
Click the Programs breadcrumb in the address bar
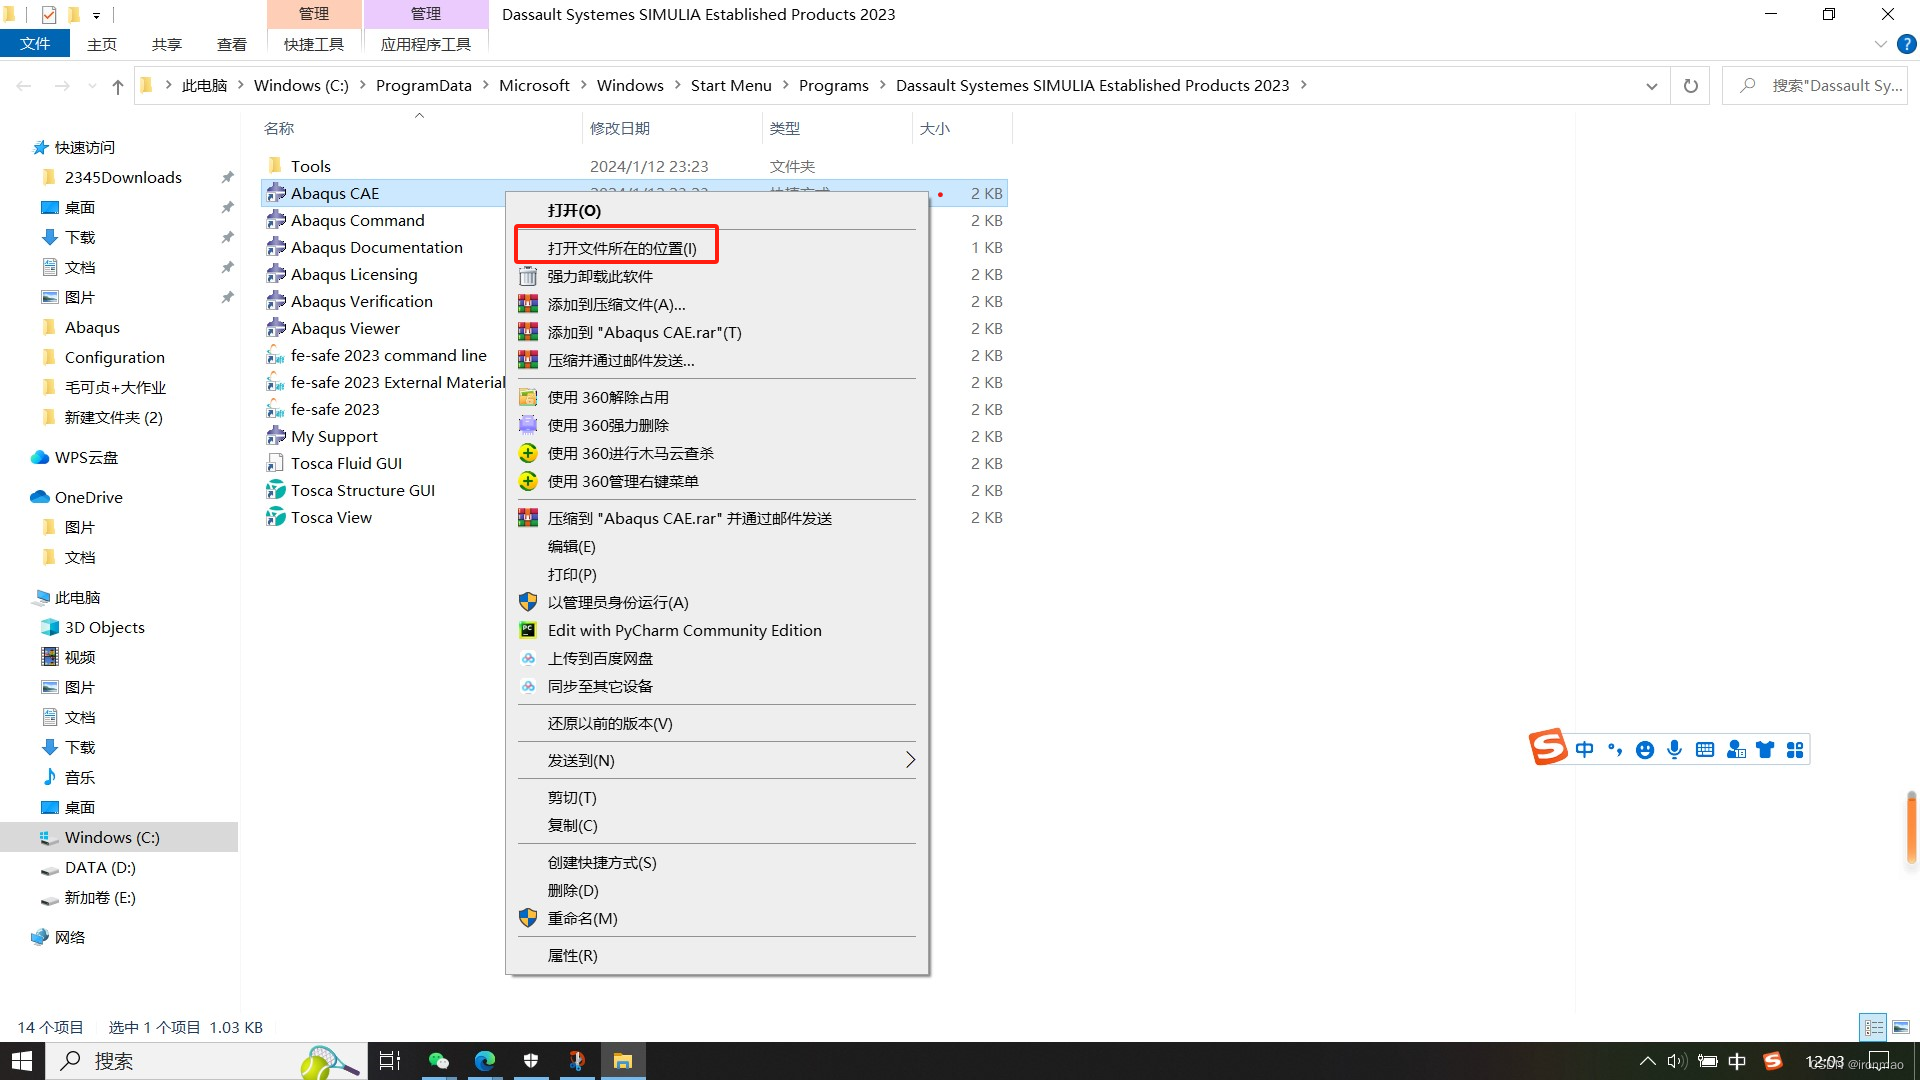[833, 86]
